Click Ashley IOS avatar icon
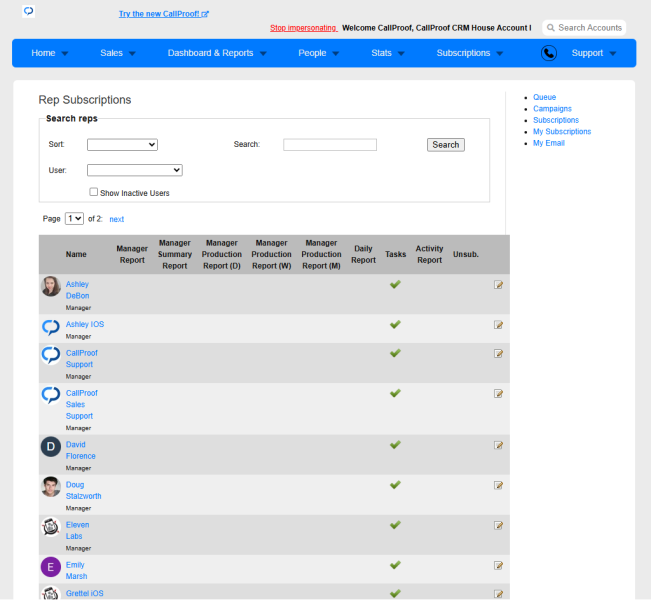Screen dimensions: 651x600 tap(51, 327)
